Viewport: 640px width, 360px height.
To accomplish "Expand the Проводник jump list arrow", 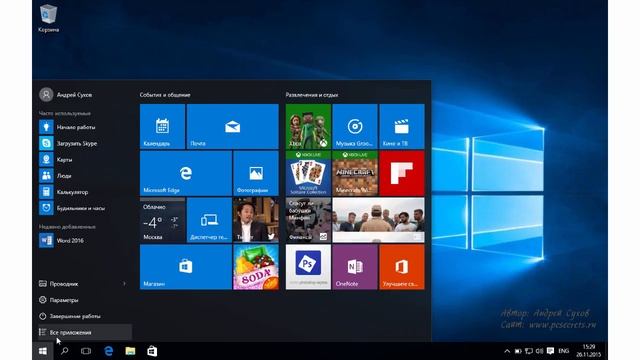I will (124, 284).
